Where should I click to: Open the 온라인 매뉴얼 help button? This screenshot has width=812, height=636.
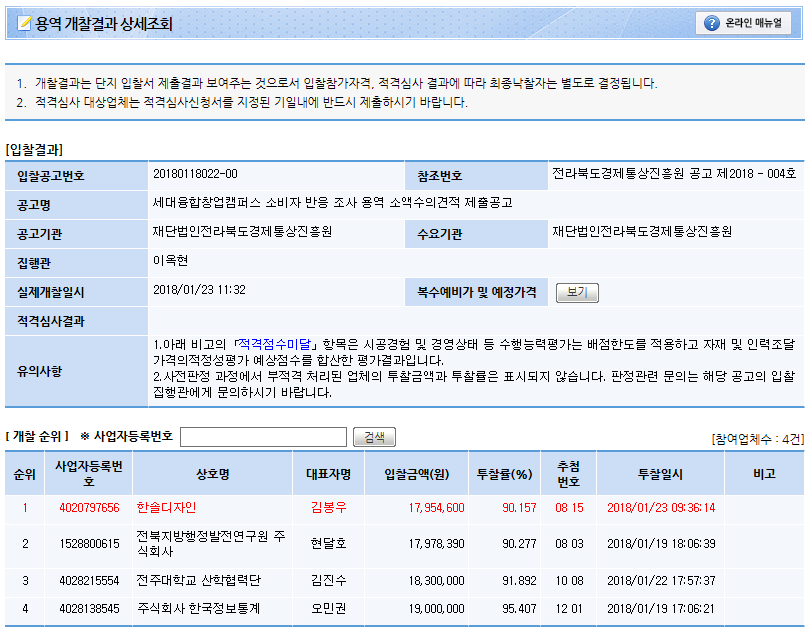[743, 23]
